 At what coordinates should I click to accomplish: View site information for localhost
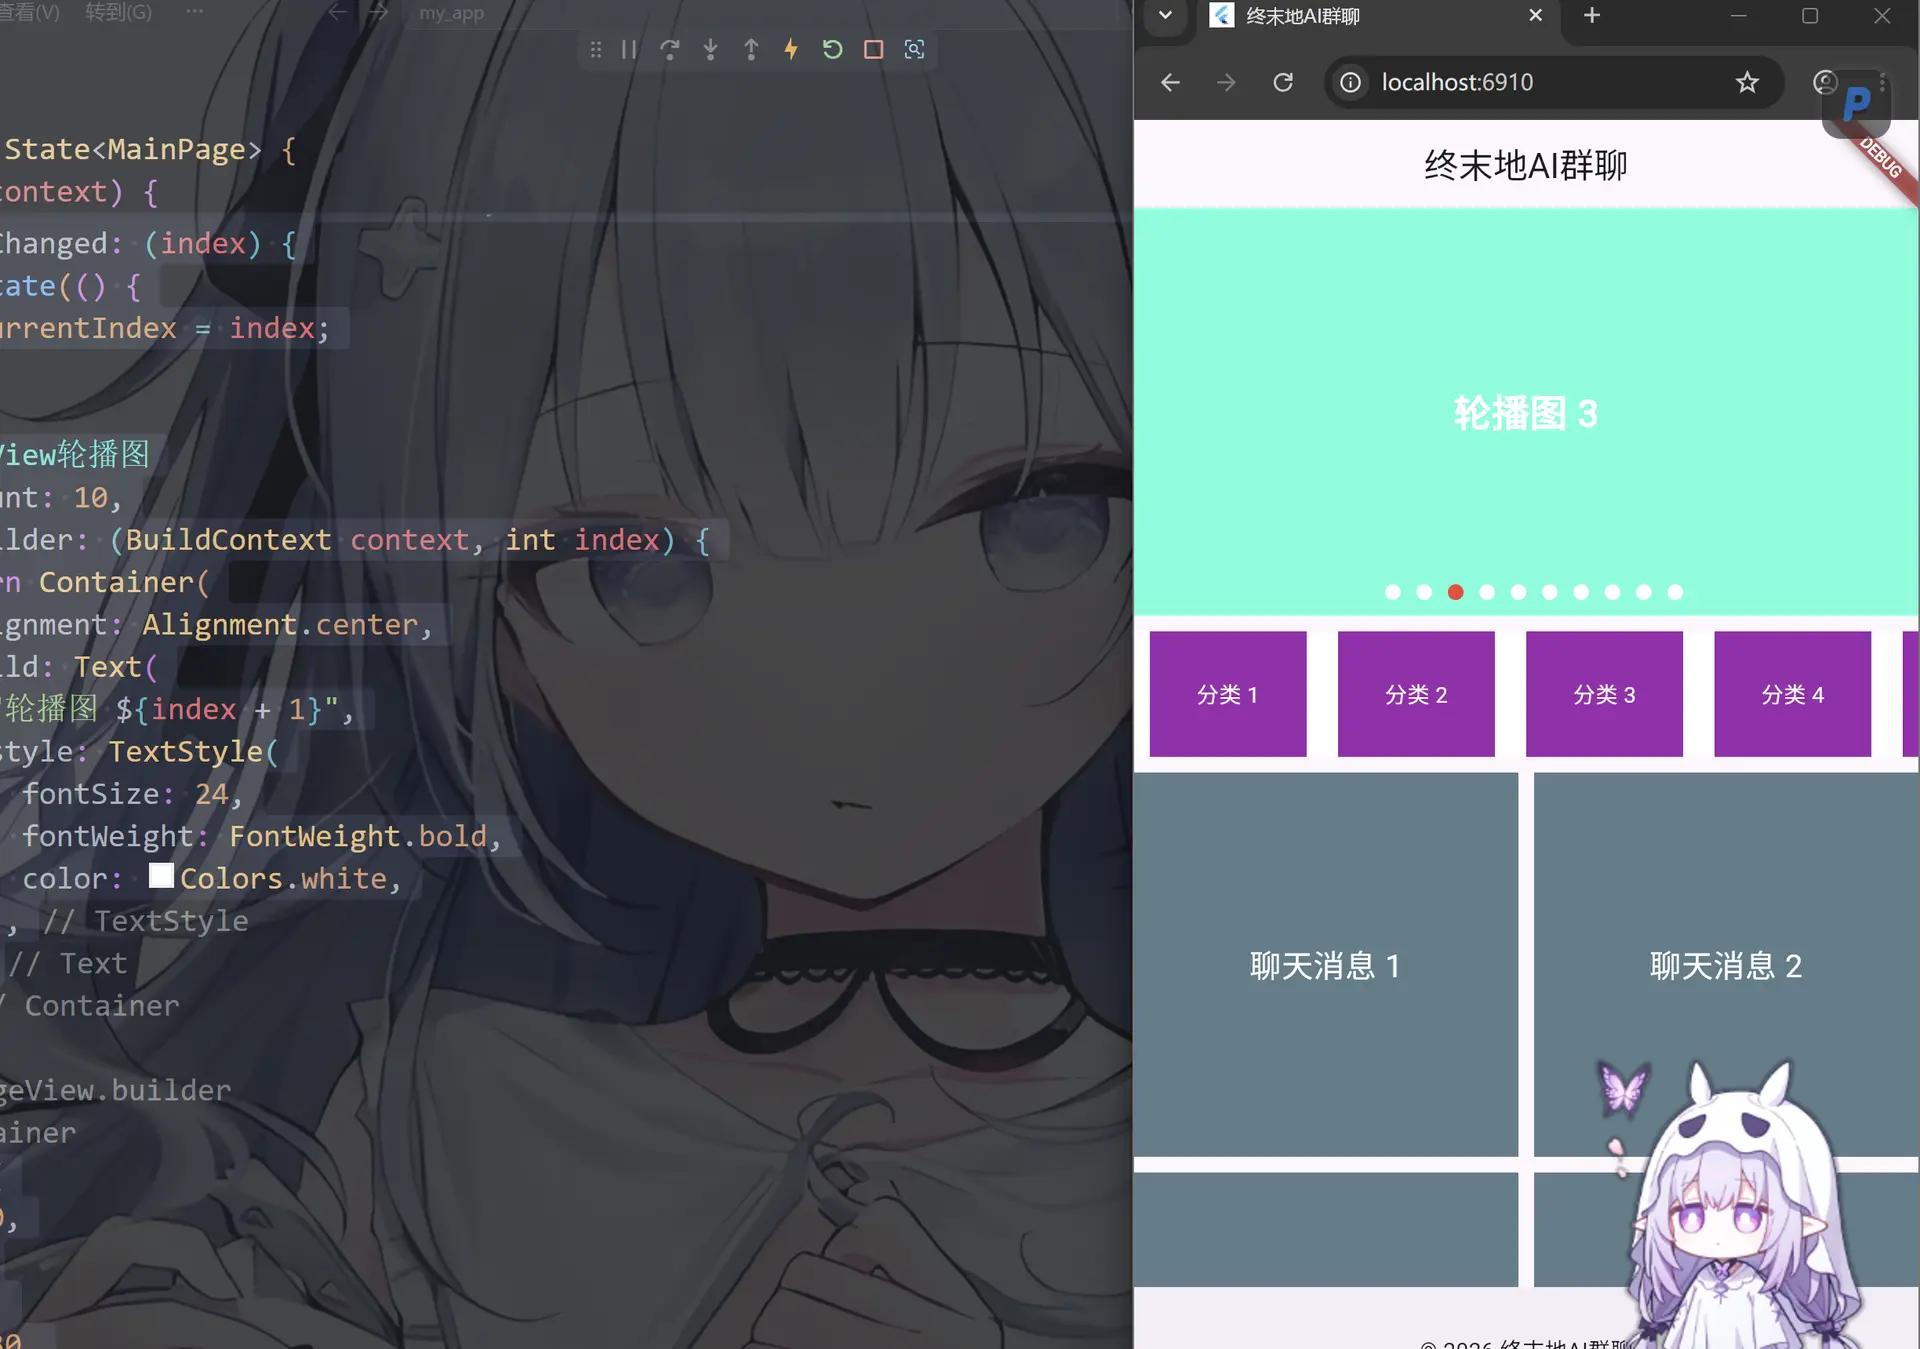click(x=1351, y=82)
